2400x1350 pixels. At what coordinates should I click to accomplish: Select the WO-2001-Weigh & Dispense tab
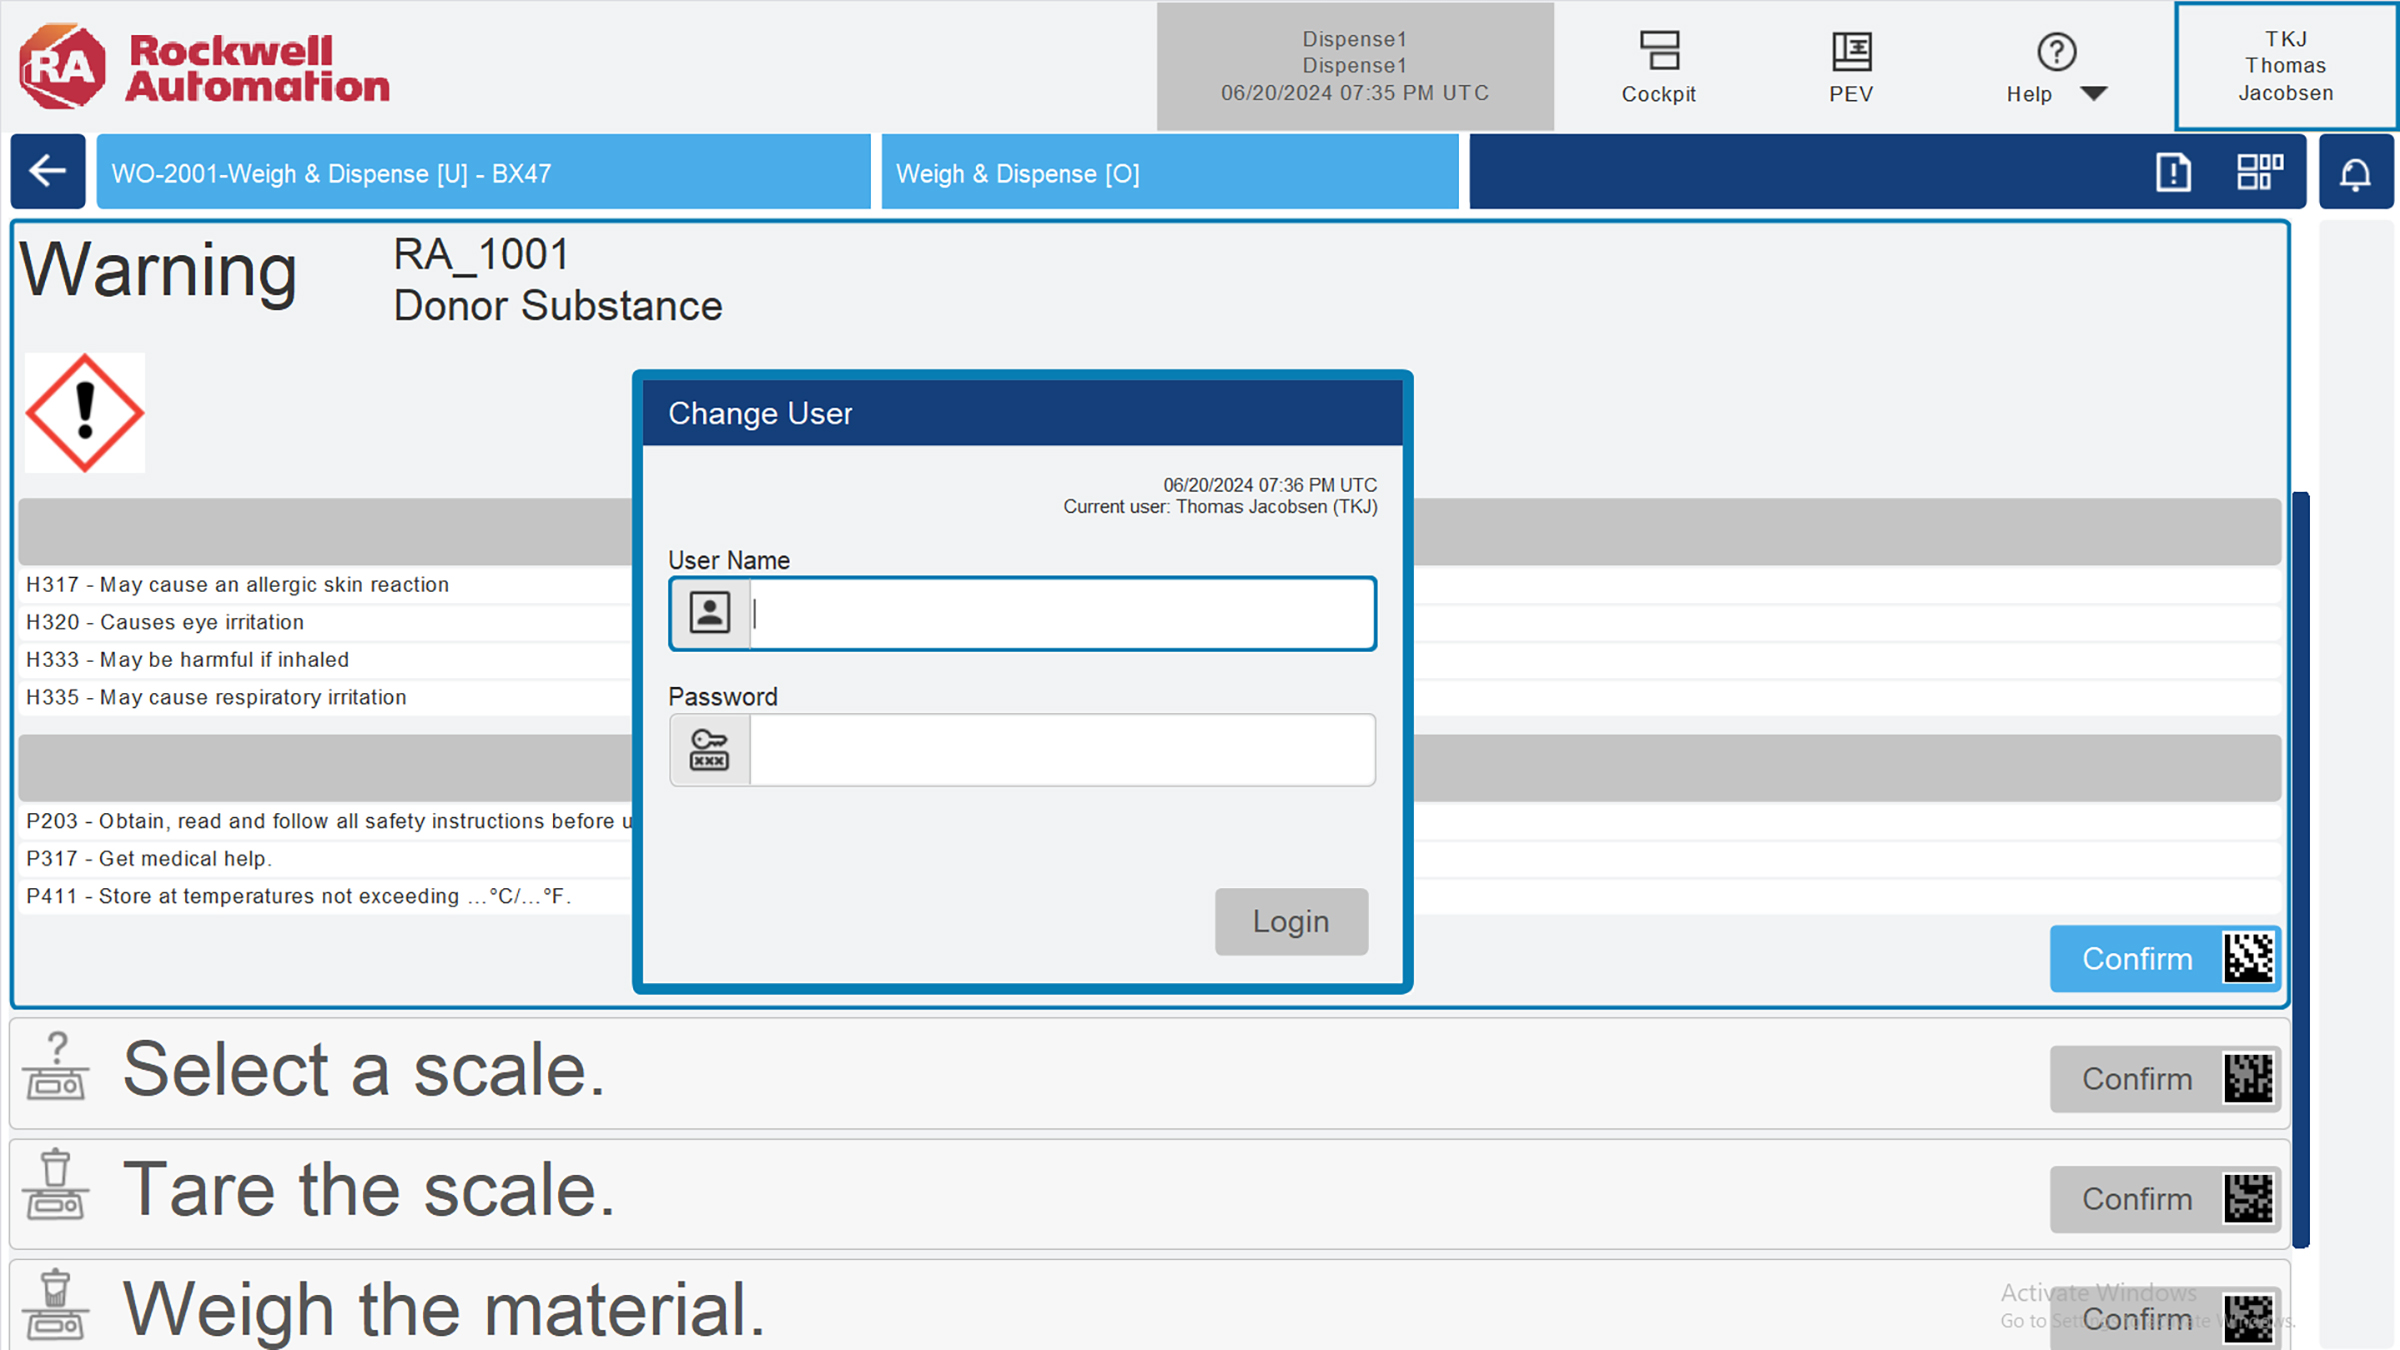click(x=483, y=173)
